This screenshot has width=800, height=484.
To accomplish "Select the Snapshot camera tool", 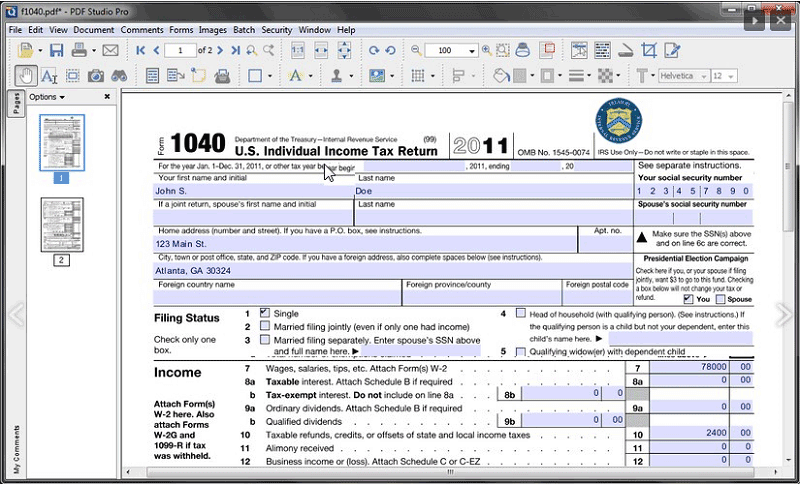I will [95, 77].
